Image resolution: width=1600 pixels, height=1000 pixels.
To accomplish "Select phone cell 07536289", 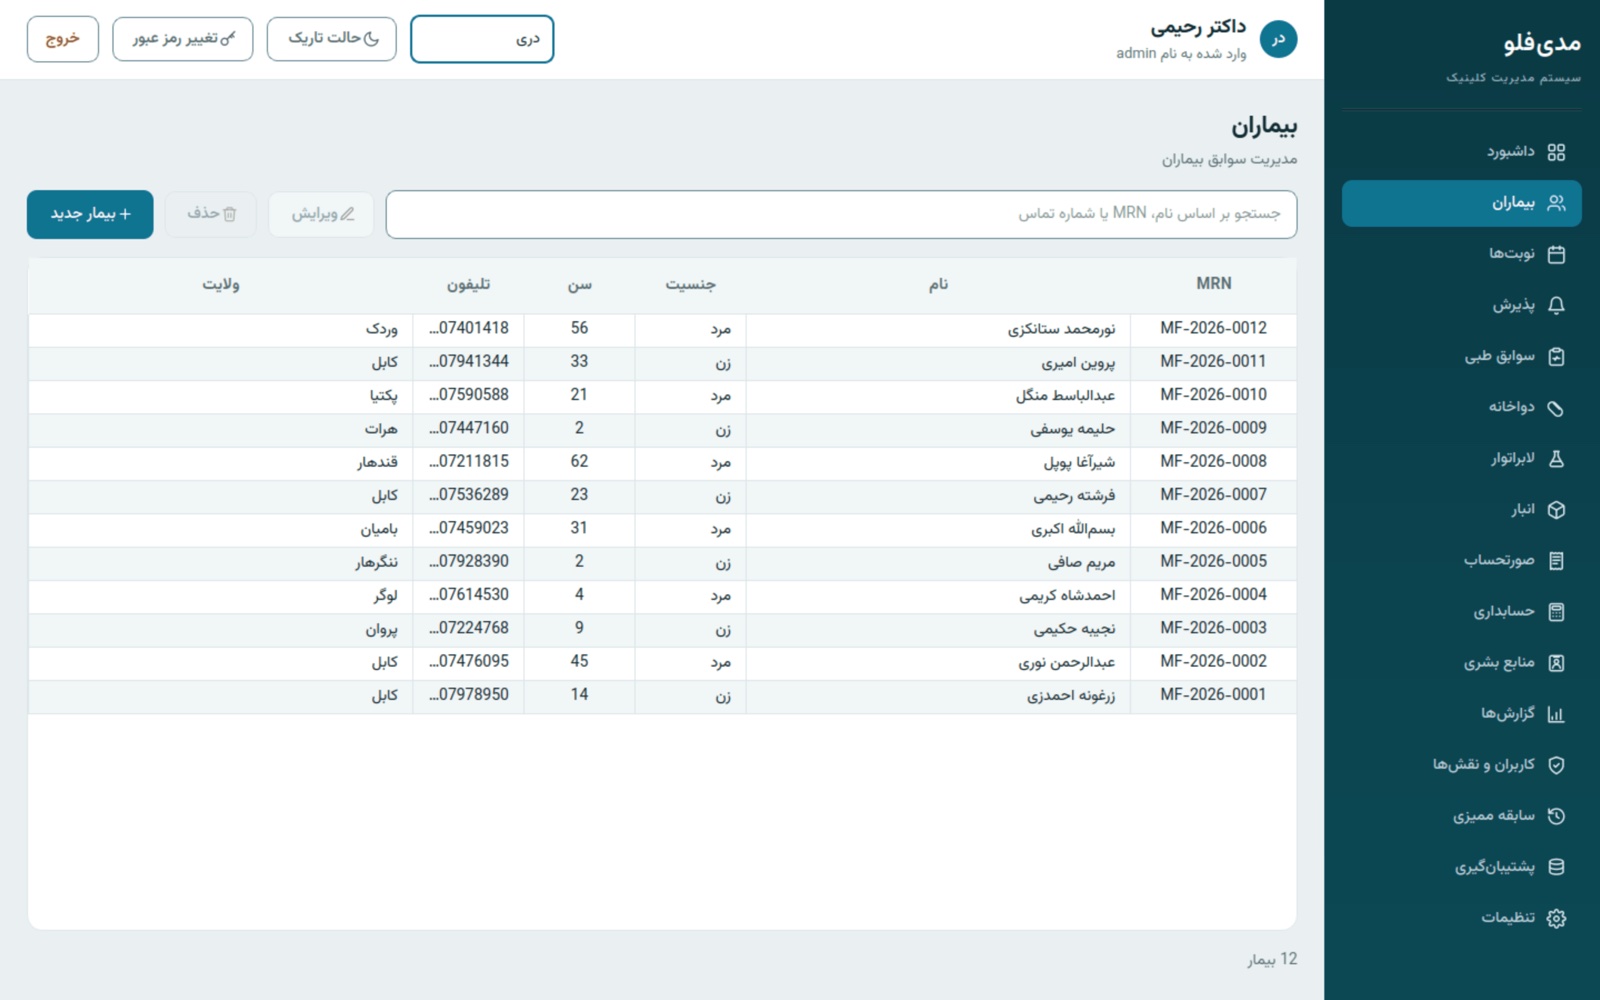I will pos(468,495).
